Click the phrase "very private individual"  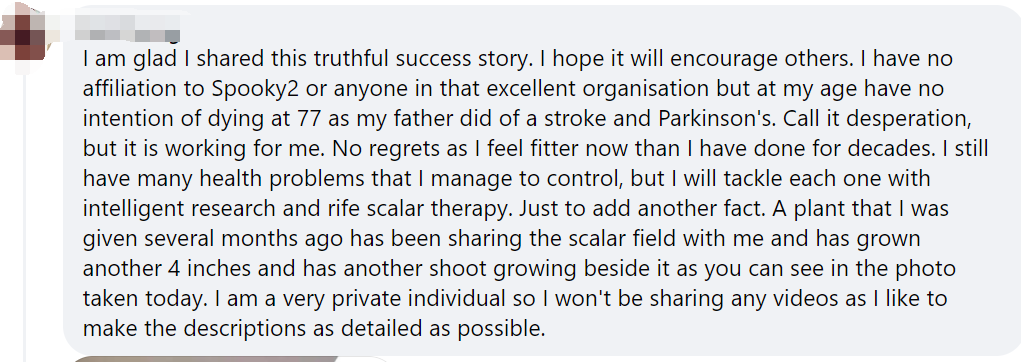point(417,298)
